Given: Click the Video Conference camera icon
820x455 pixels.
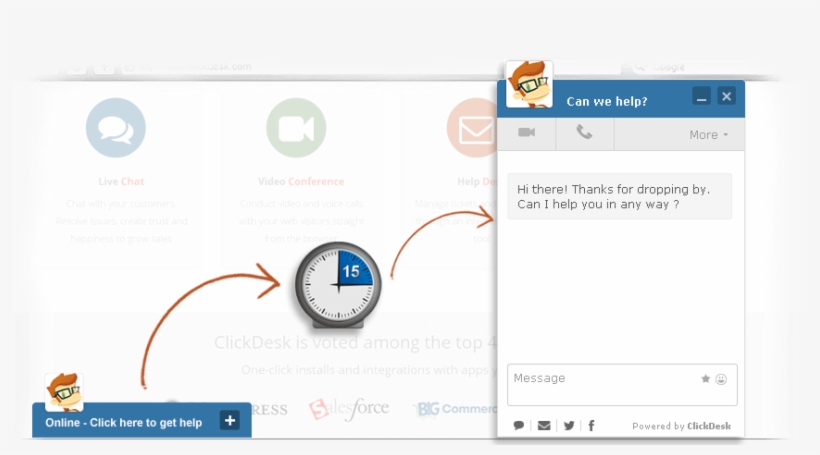Looking at the screenshot, I should pos(296,128).
